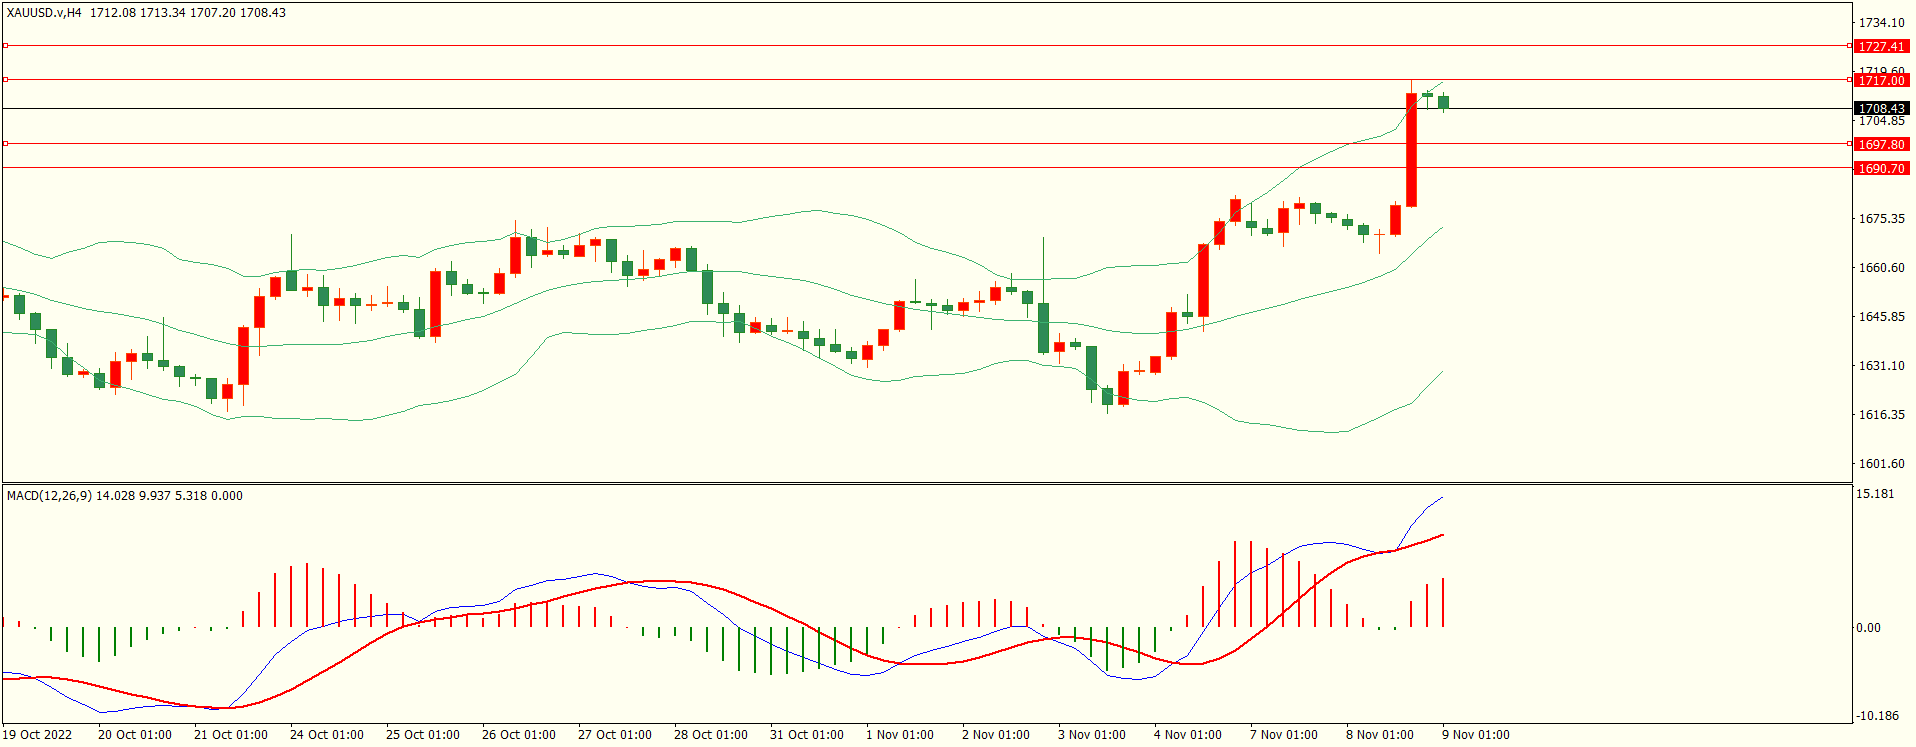Image resolution: width=1916 pixels, height=747 pixels.
Task: Pick the left handle of the 1697.80 line
Action: [5, 144]
